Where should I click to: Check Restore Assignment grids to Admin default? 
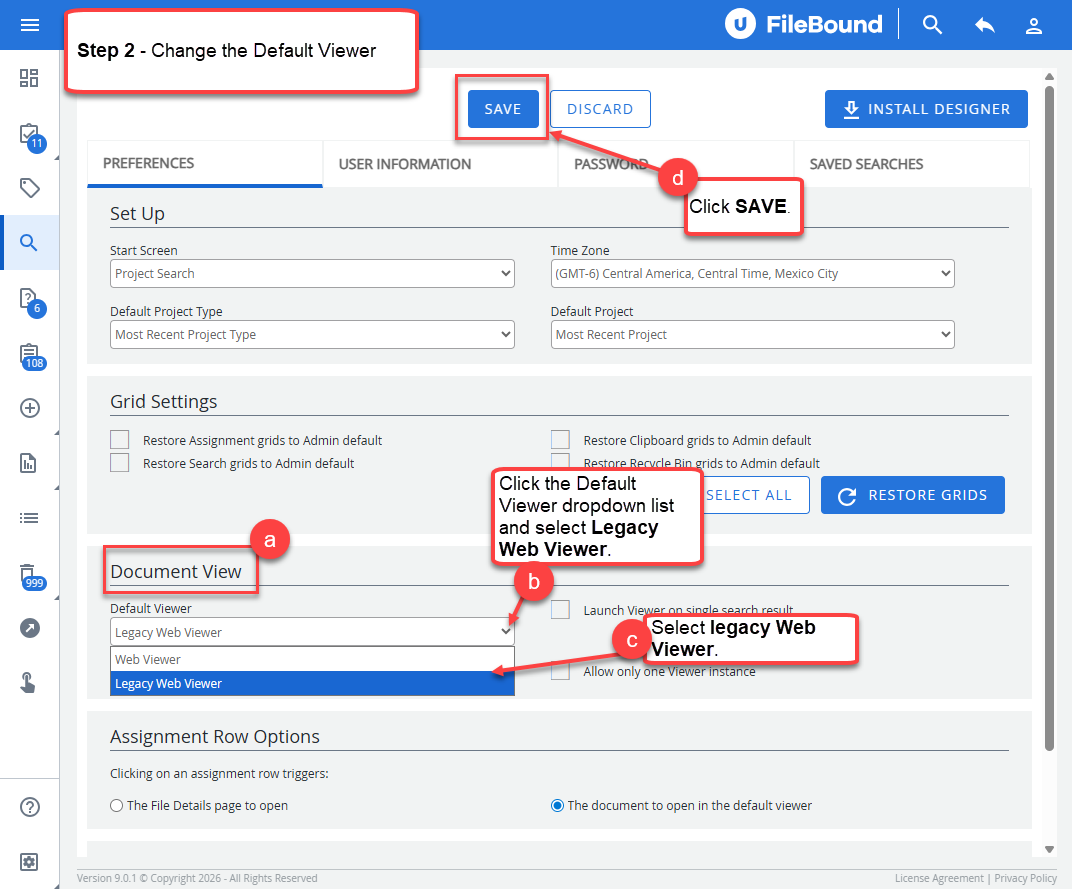point(120,440)
